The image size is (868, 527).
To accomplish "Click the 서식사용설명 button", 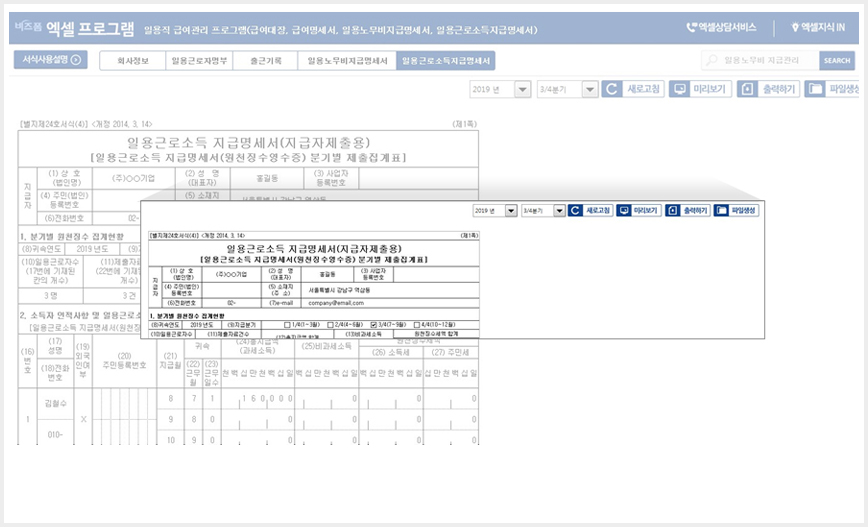I will pos(50,60).
